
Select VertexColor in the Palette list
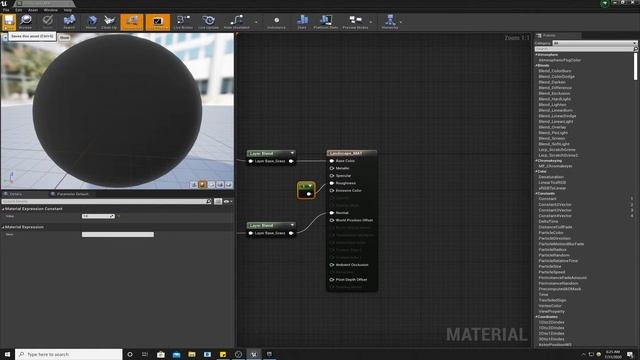tap(550, 306)
